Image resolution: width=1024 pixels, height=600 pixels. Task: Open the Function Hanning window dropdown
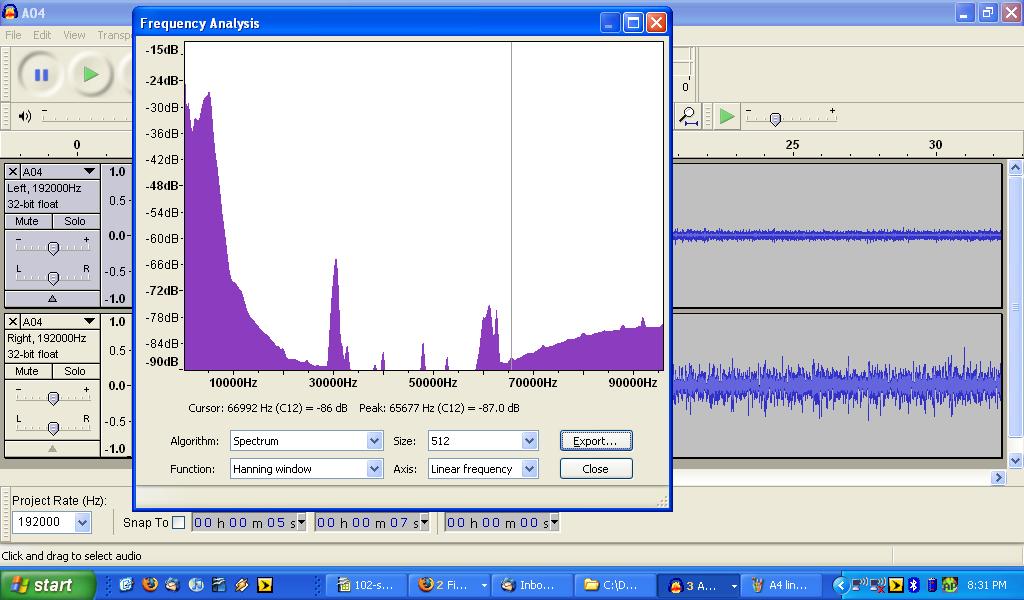coord(374,469)
